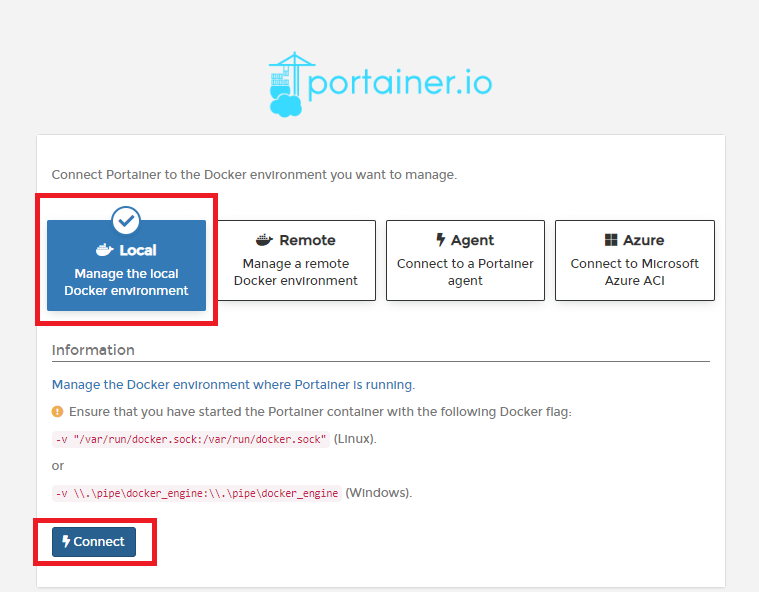Select the Remote Docker environment option
Image resolution: width=759 pixels, height=592 pixels.
point(296,260)
